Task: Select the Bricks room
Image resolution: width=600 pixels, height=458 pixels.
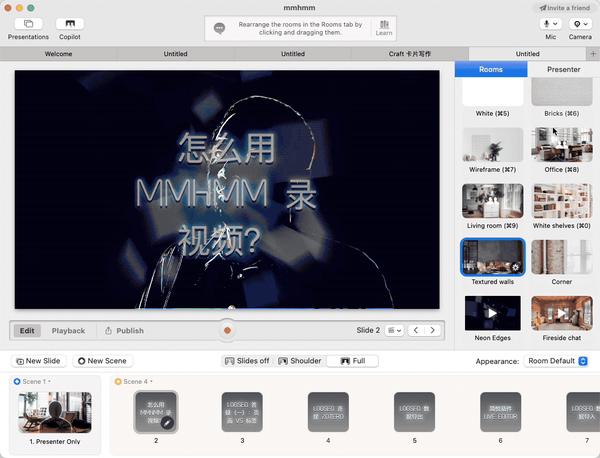Action: [562, 92]
